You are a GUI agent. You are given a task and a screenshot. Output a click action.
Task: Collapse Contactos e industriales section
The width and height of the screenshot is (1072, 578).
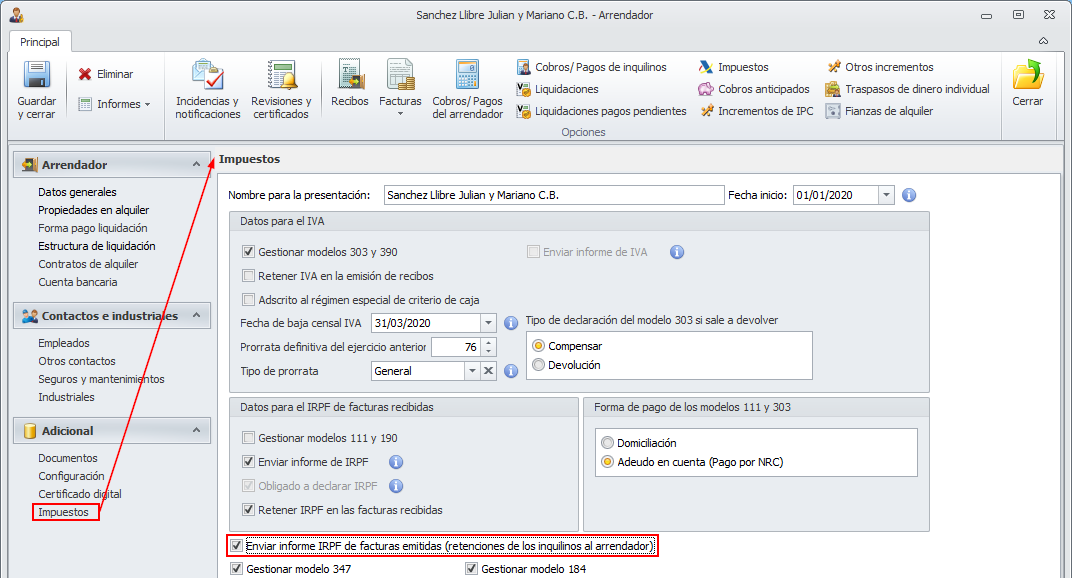tap(196, 315)
